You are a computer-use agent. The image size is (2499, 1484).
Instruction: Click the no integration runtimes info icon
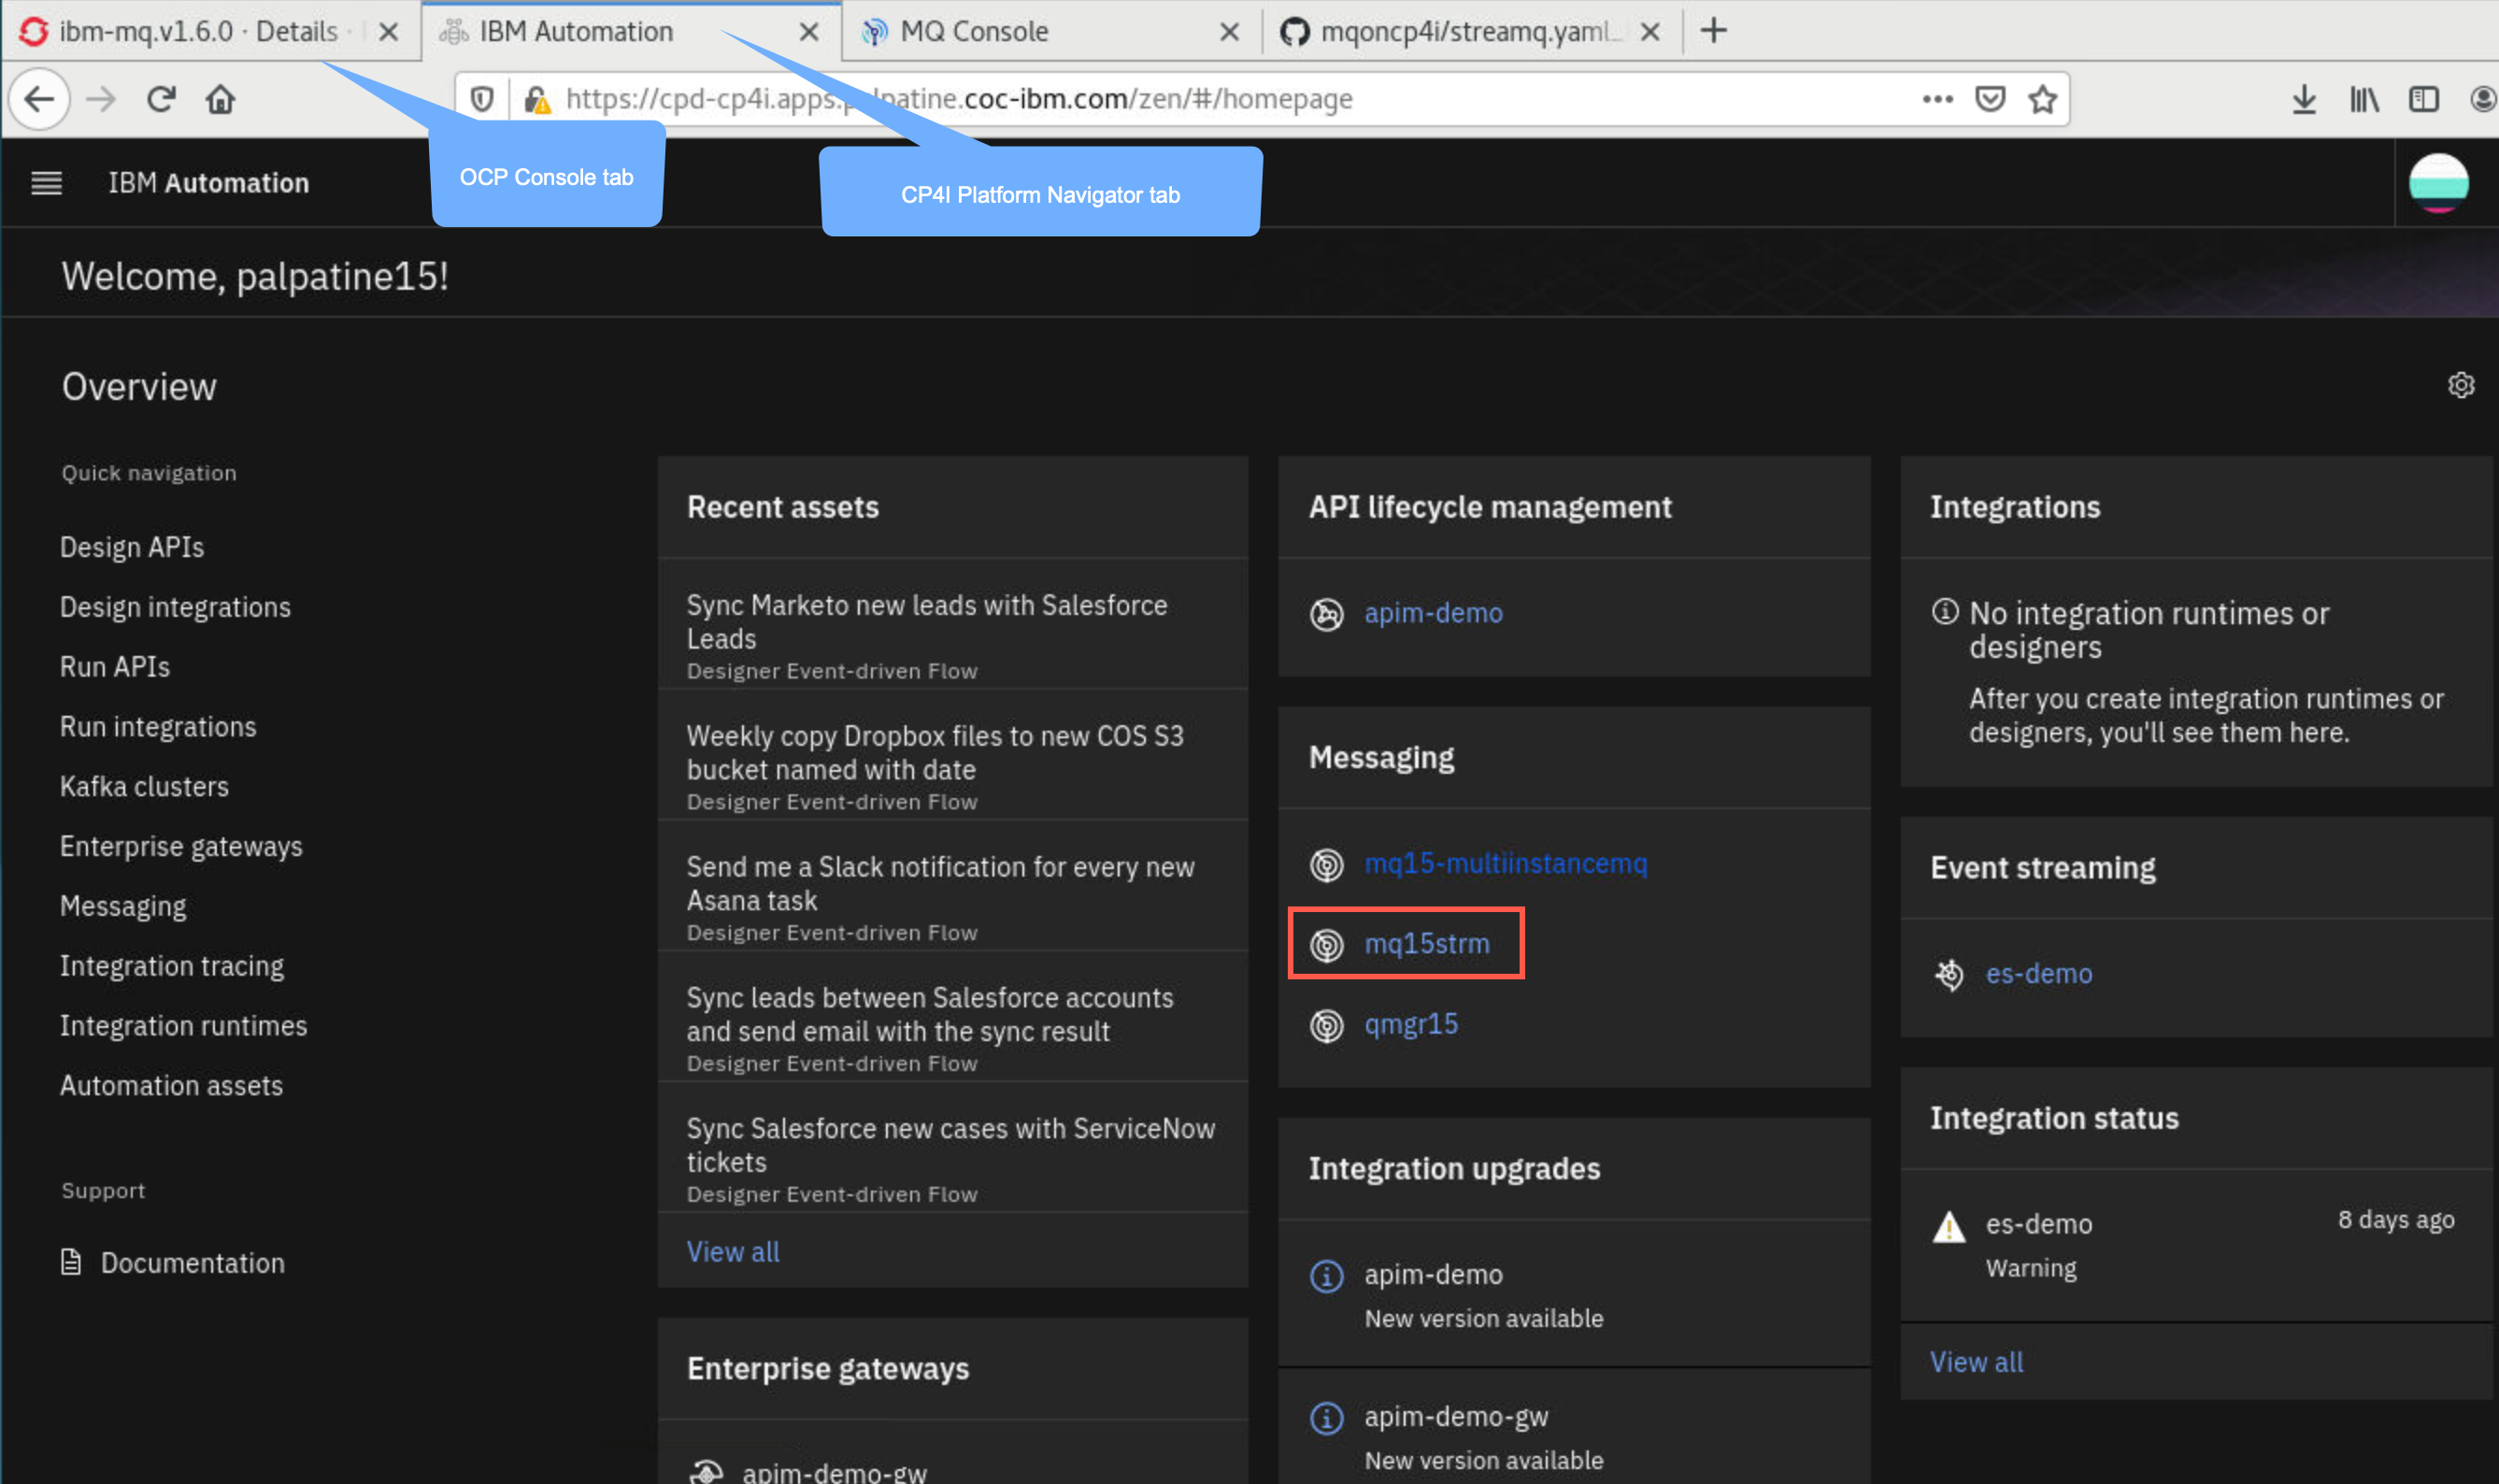1944,611
